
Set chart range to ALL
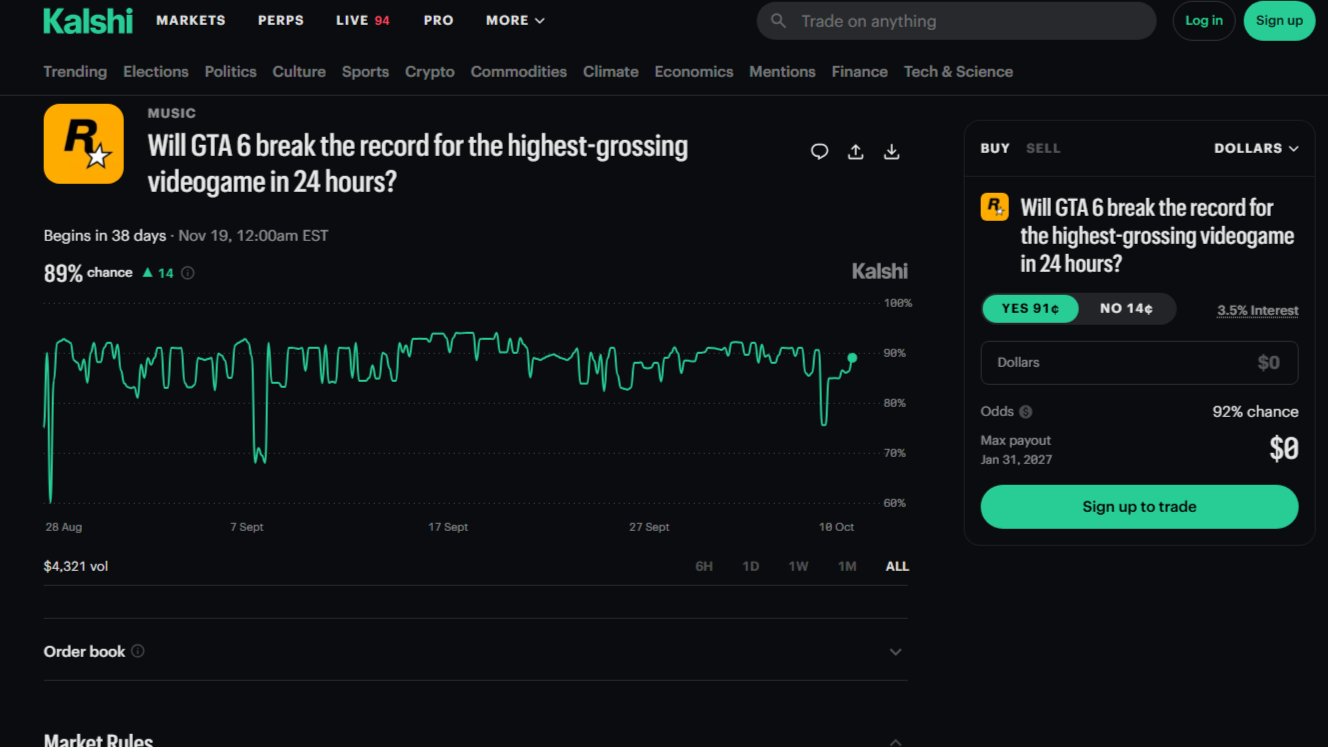pos(897,566)
